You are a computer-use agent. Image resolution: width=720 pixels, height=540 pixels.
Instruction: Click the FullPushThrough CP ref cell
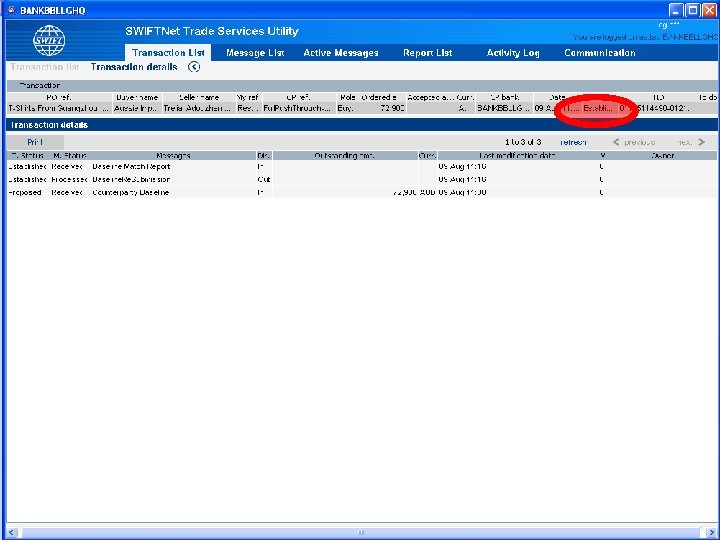(x=298, y=108)
